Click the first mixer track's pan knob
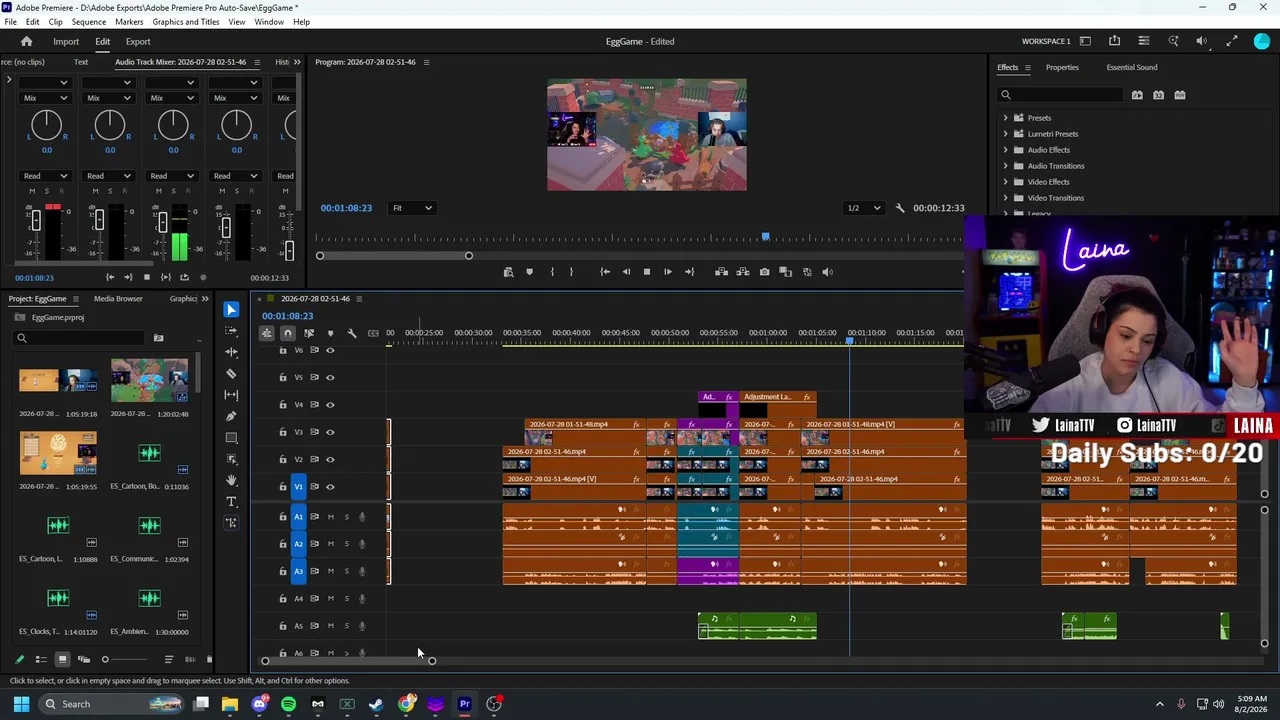This screenshot has width=1280, height=720. pos(46,125)
